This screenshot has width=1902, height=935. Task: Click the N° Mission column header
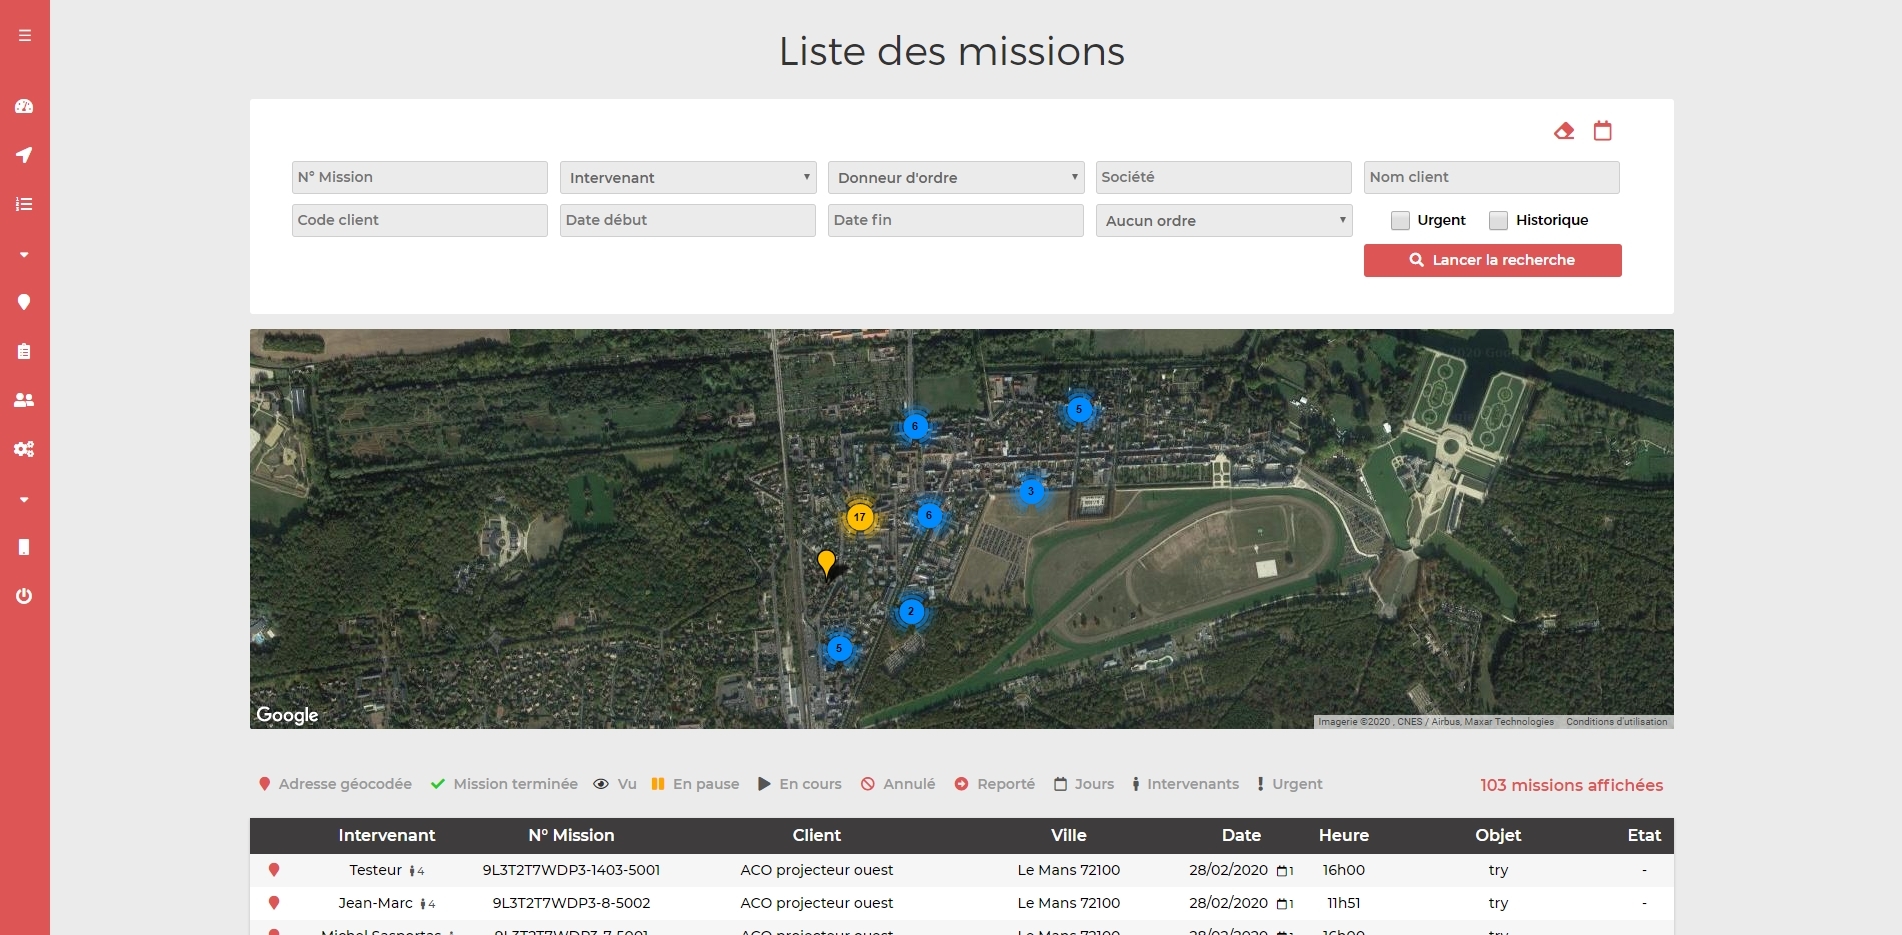click(571, 836)
